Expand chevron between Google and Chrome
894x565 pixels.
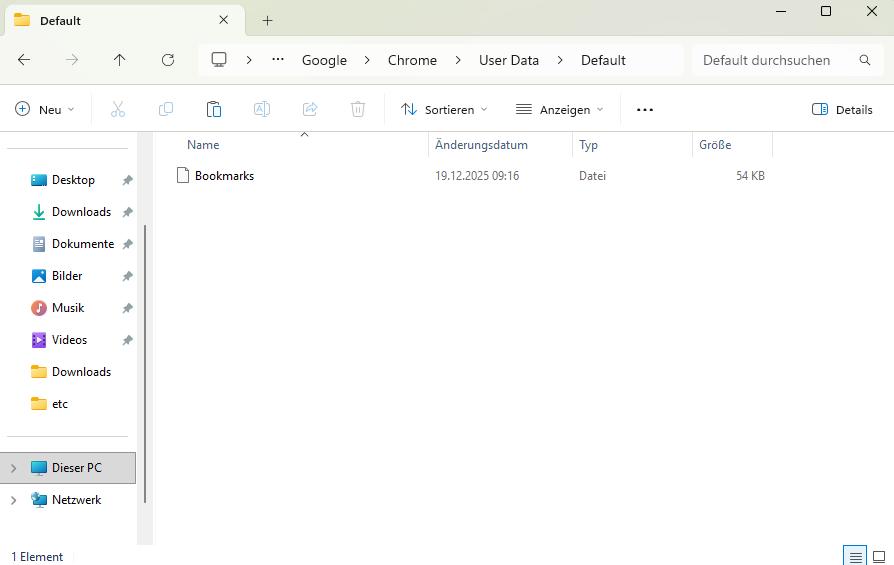pos(367,60)
